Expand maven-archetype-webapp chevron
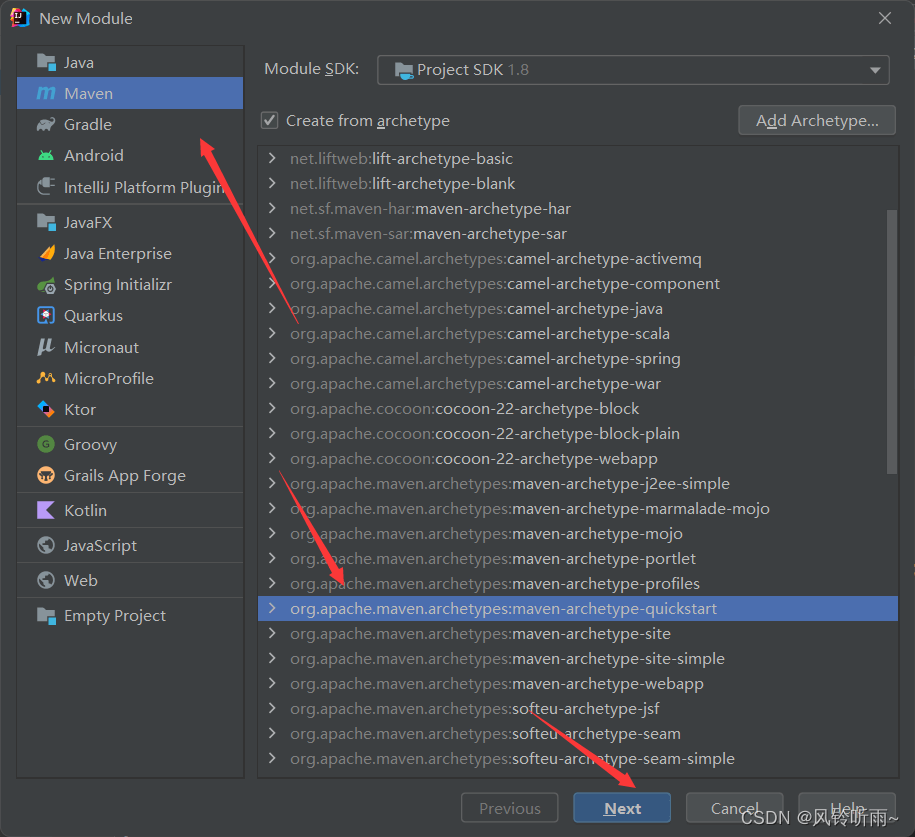Screen dimensions: 915x837 click(272, 684)
